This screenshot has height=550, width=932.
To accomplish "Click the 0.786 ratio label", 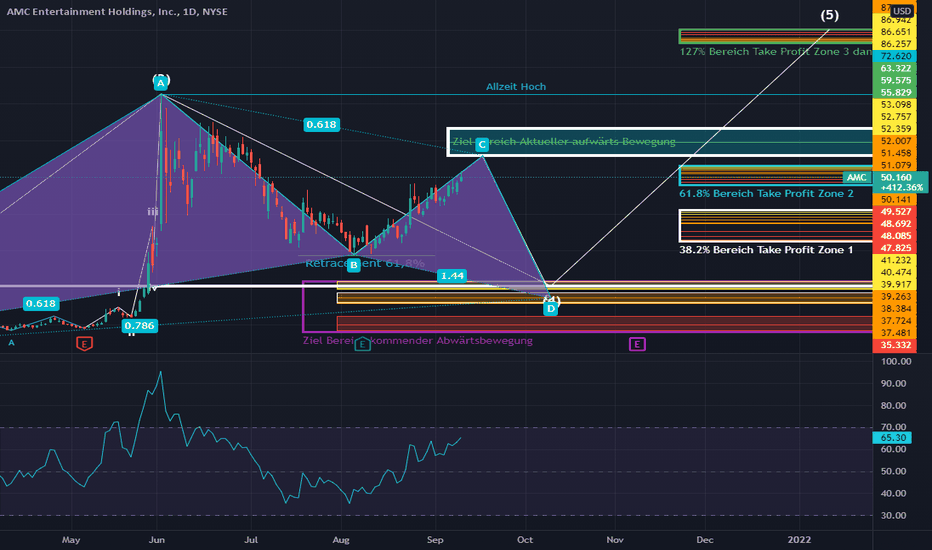I will (140, 325).
